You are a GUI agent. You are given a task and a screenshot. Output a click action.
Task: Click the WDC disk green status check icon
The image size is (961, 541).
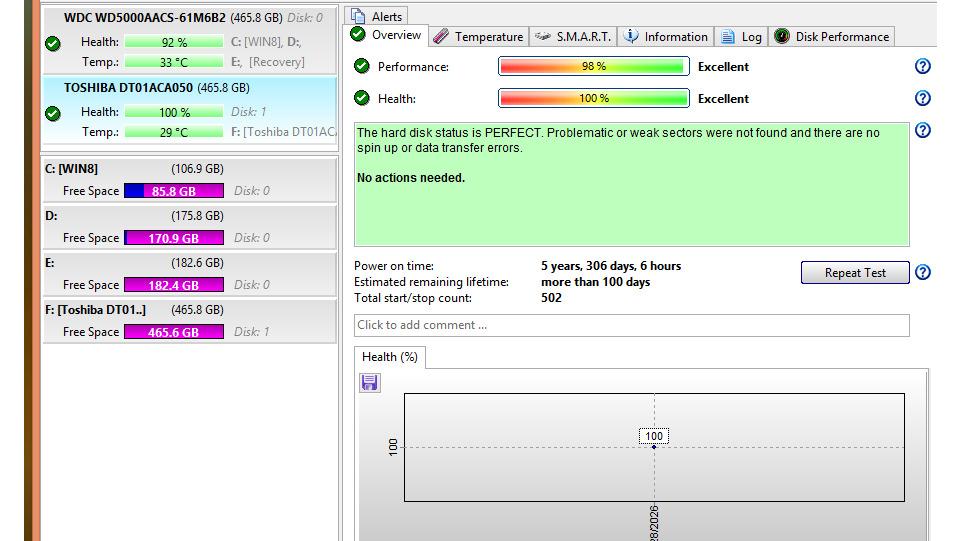click(53, 44)
